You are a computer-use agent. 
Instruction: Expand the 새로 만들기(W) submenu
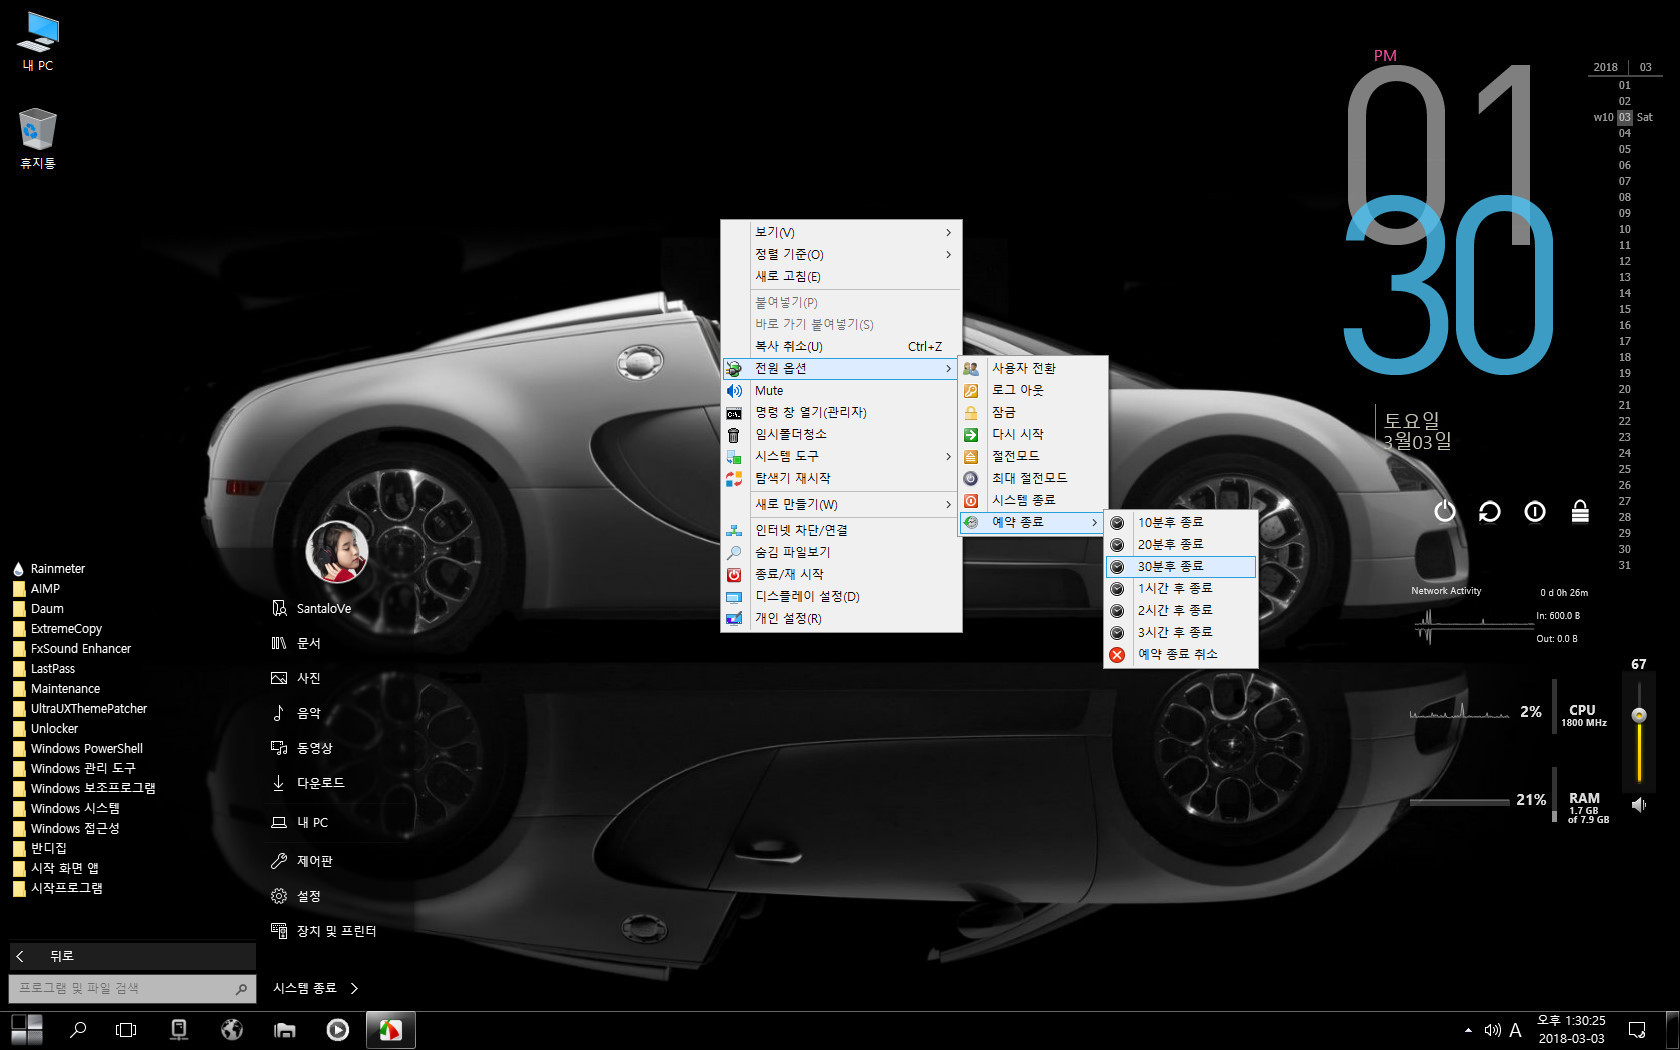pos(841,504)
